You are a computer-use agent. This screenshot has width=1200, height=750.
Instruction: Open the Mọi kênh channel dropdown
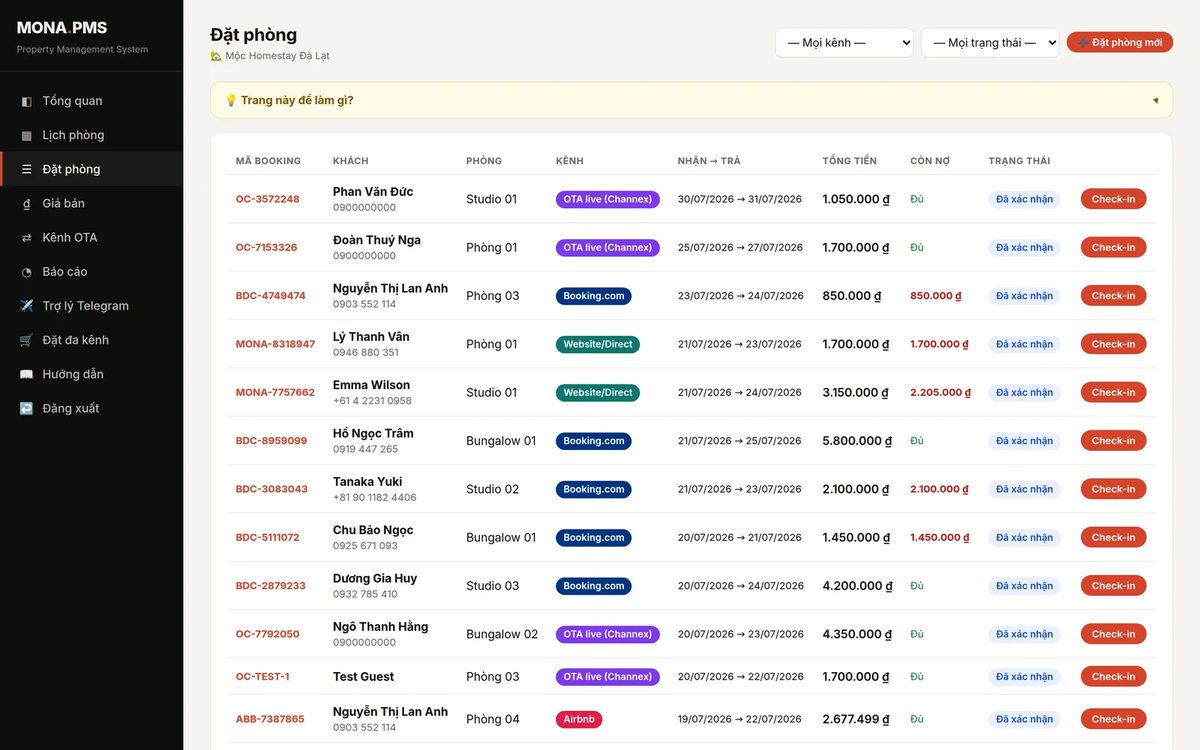point(844,42)
